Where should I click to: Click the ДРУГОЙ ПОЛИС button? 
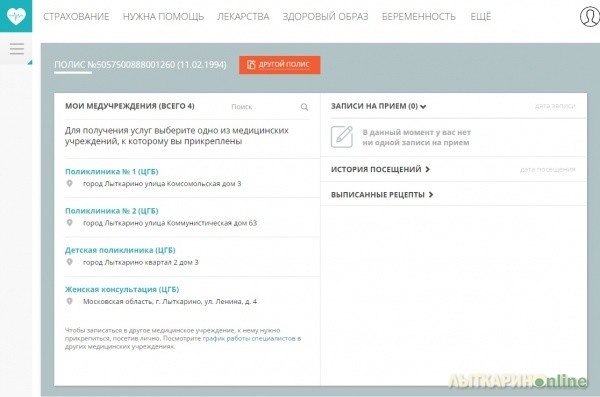click(x=280, y=65)
